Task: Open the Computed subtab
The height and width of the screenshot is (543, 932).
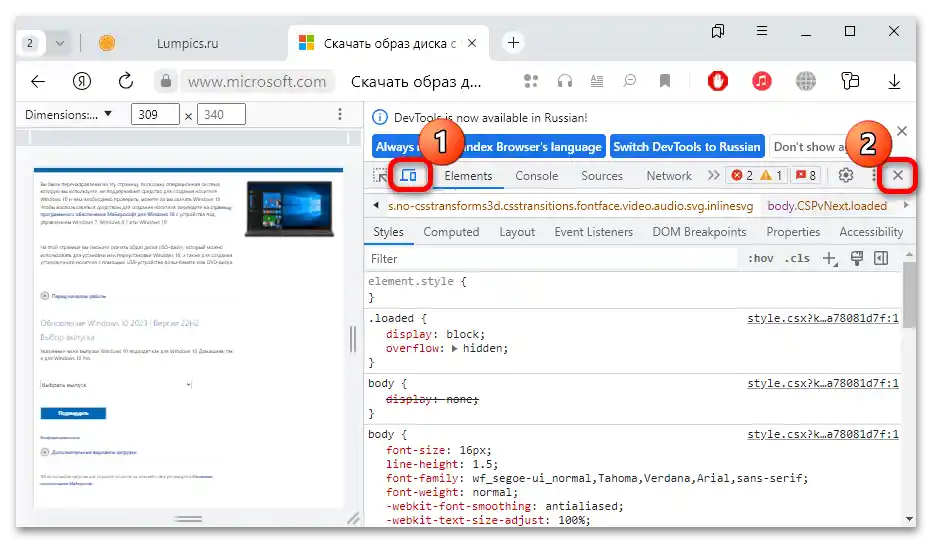Action: [x=451, y=232]
